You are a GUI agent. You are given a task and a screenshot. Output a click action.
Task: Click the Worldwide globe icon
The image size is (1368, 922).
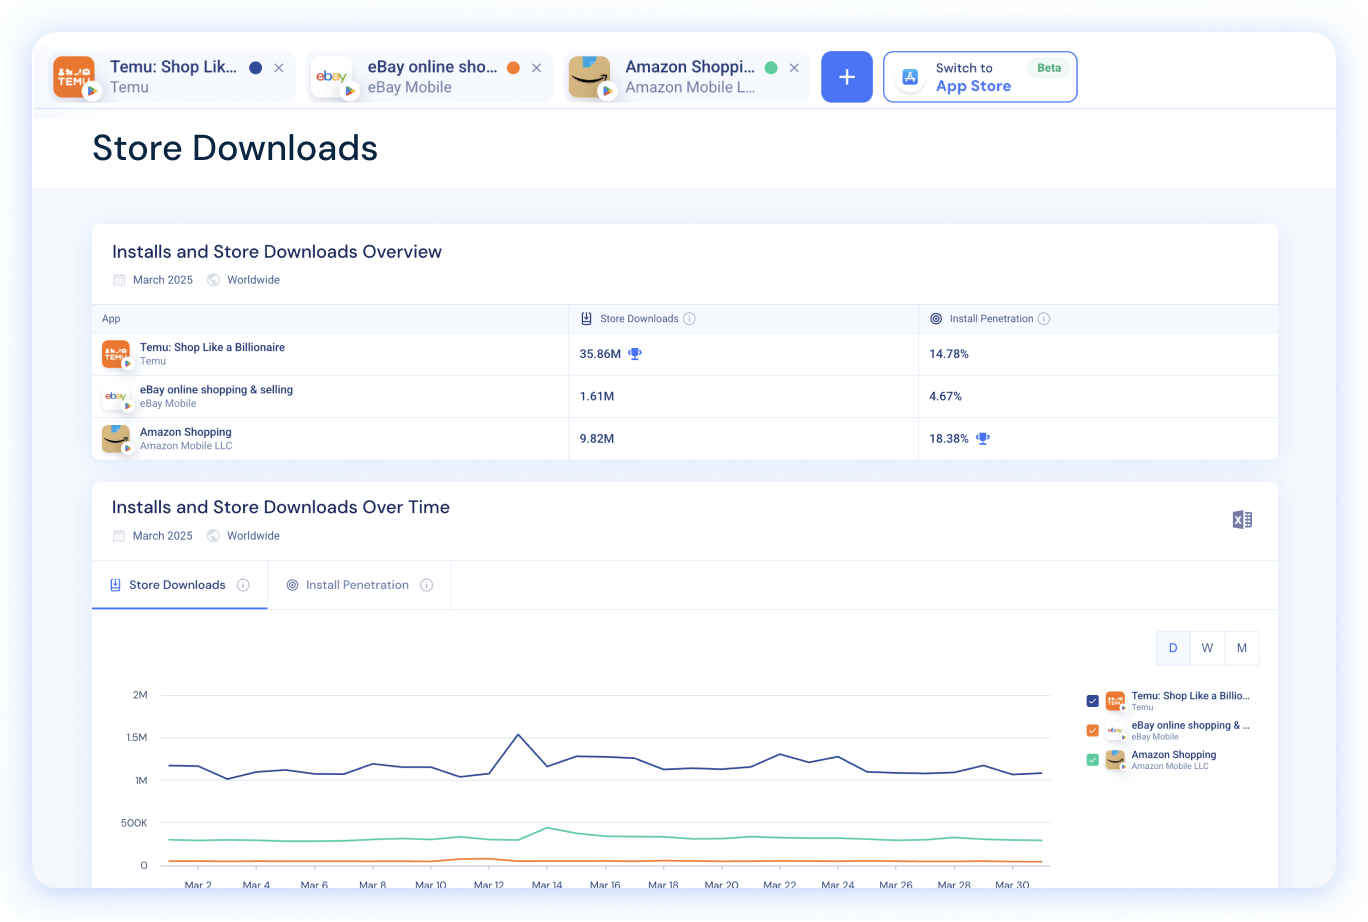212,280
